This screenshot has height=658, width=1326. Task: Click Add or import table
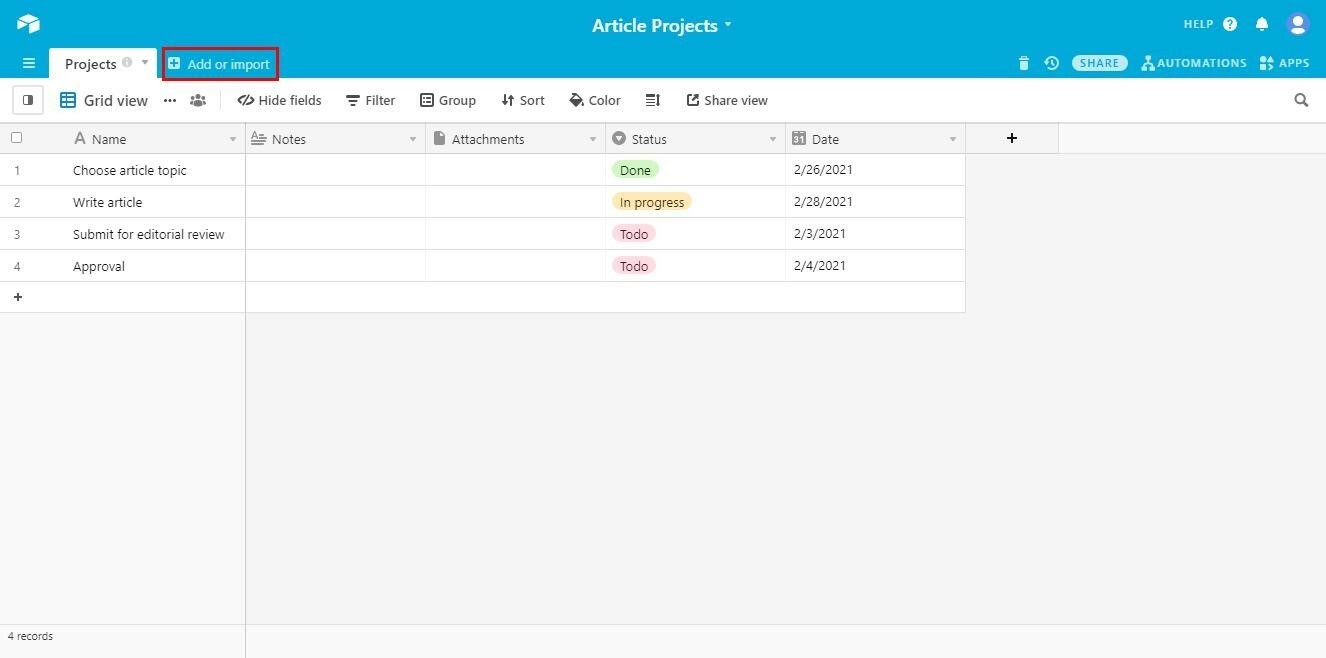point(220,64)
